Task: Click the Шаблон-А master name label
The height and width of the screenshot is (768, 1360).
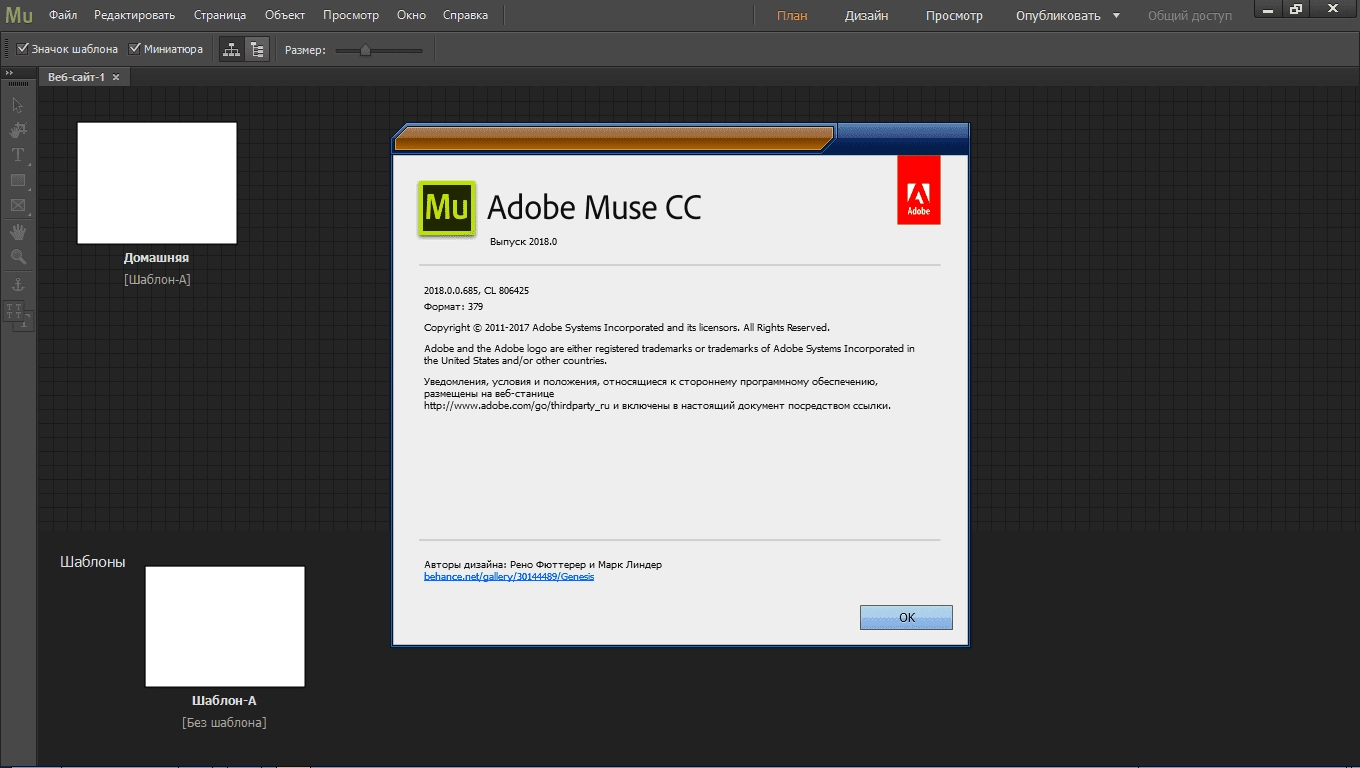Action: [x=224, y=701]
